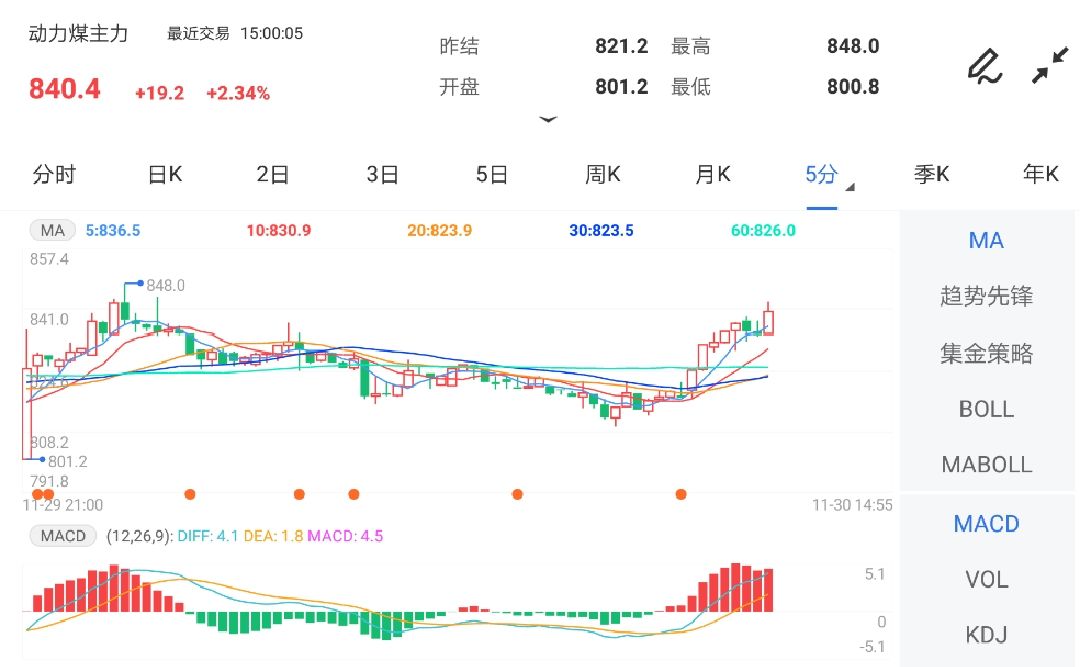Open the 季K chart tab
This screenshot has width=1080, height=667.
point(931,174)
